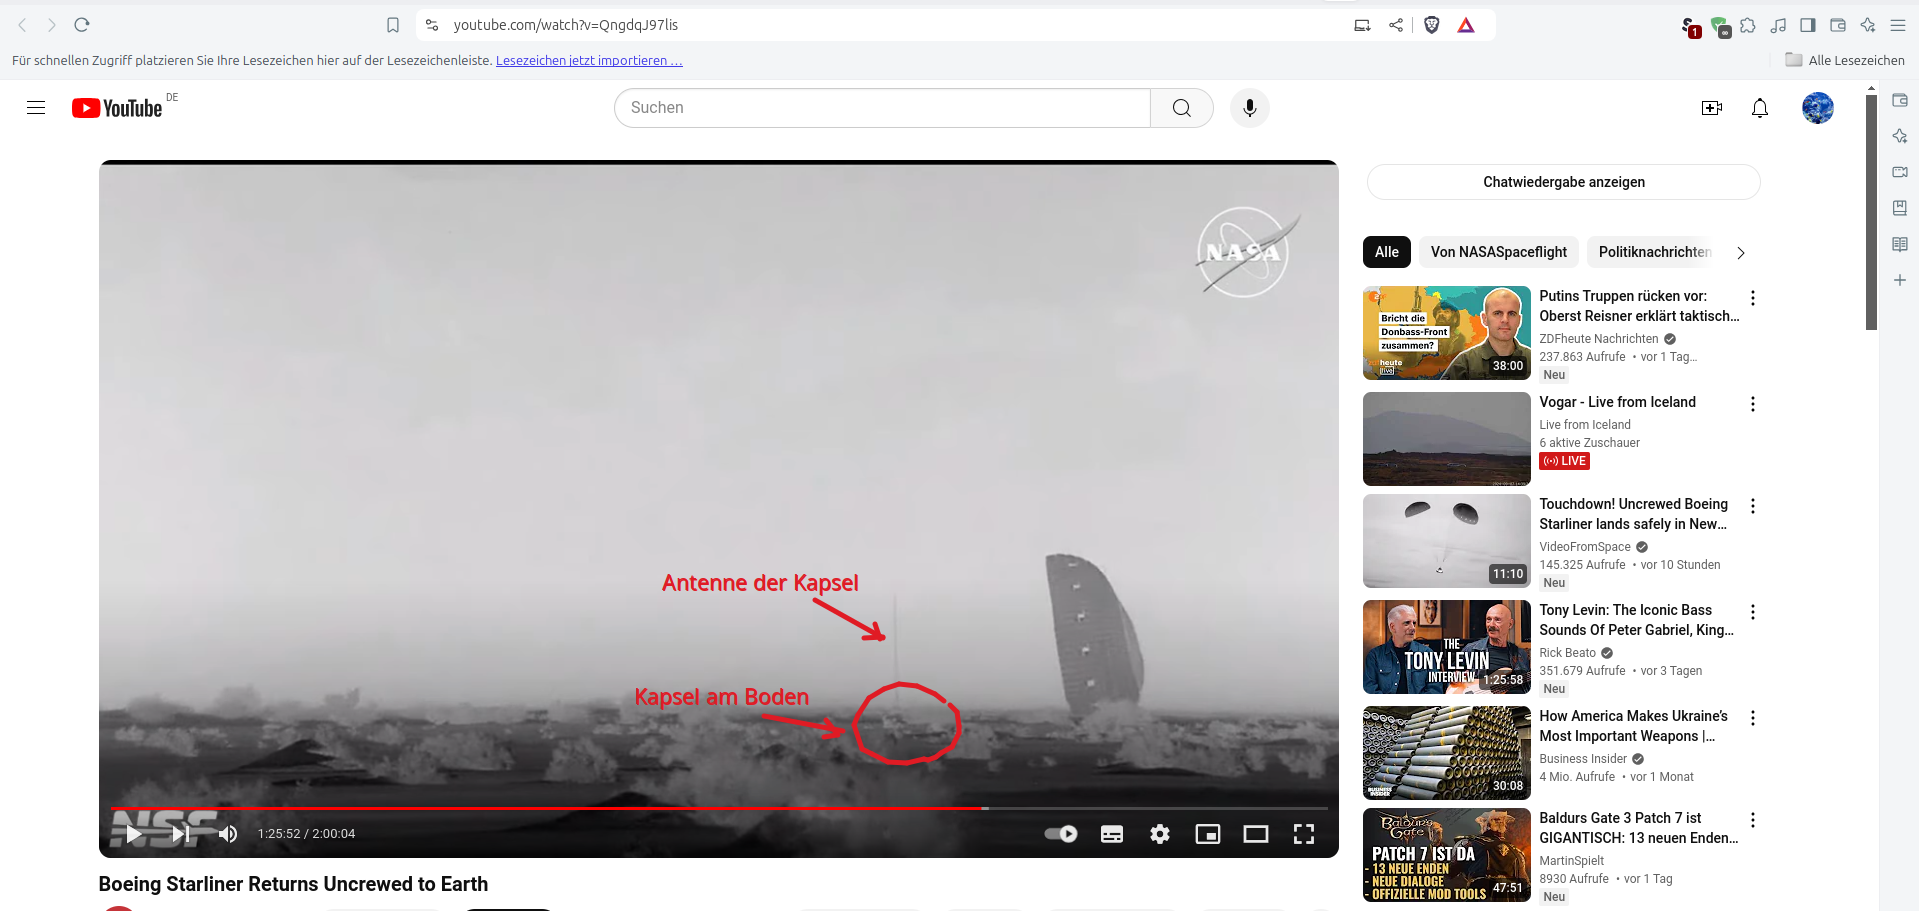The height and width of the screenshot is (911, 1919).
Task: Select the Von NASASpaceflight chip
Action: pyautogui.click(x=1498, y=252)
